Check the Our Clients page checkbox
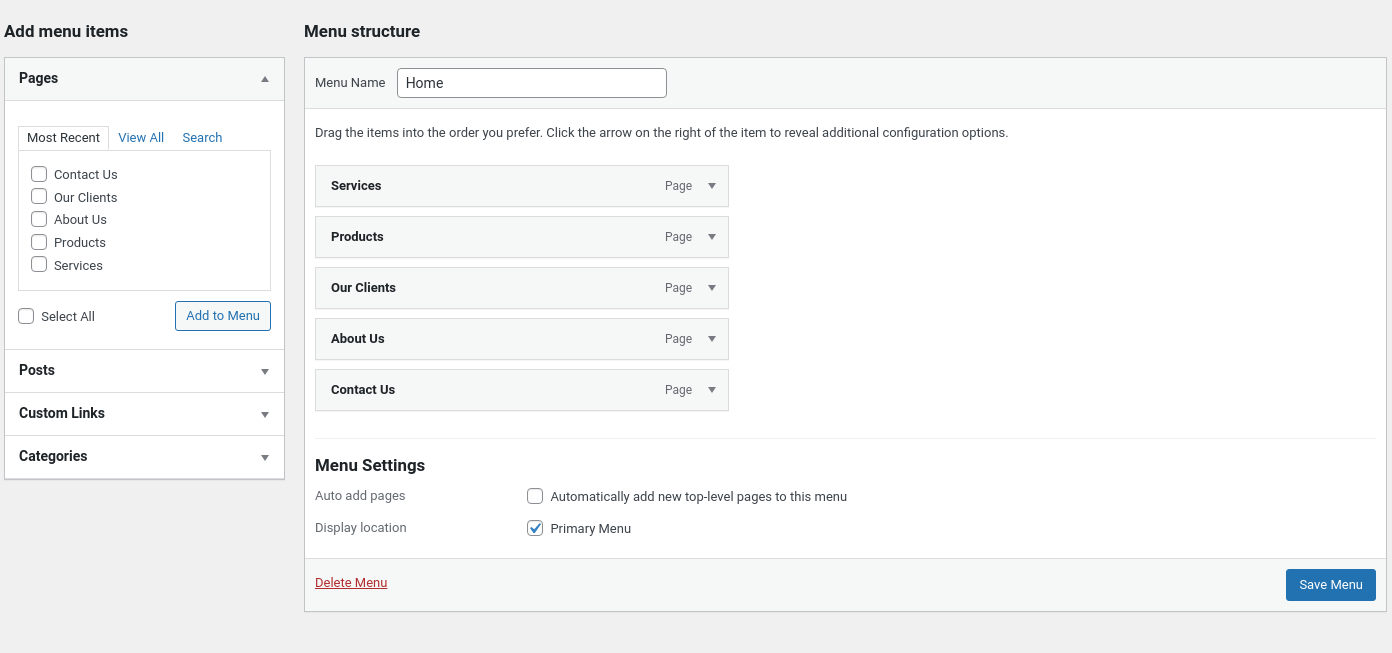 tap(39, 197)
